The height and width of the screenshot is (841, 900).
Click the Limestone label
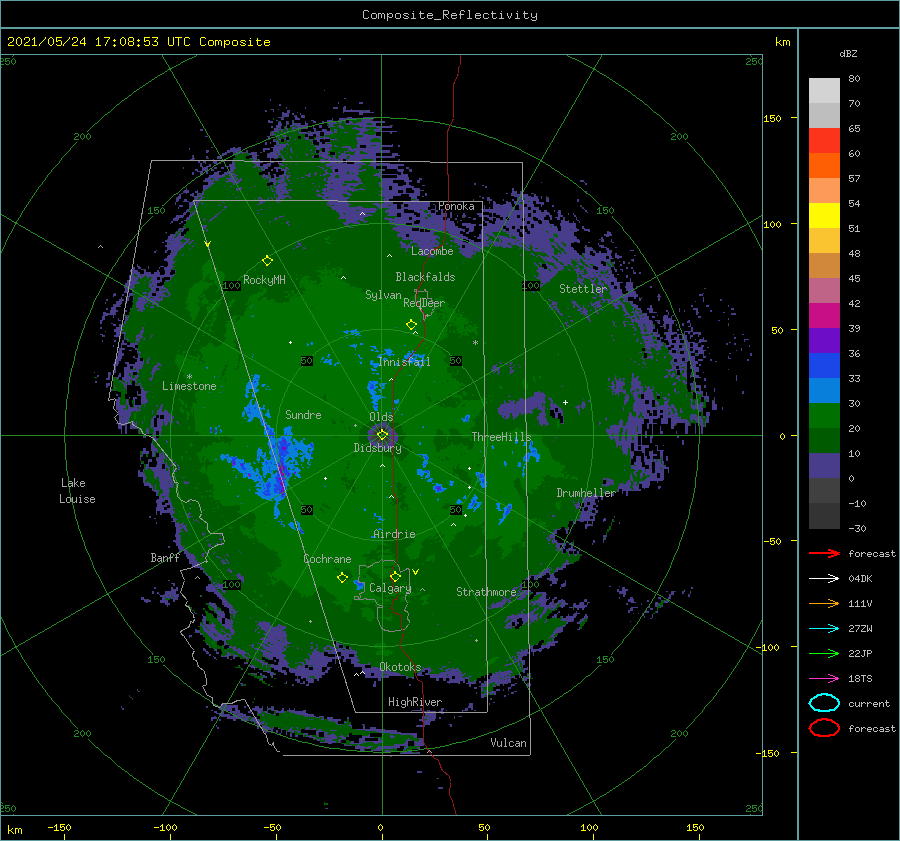coord(189,386)
